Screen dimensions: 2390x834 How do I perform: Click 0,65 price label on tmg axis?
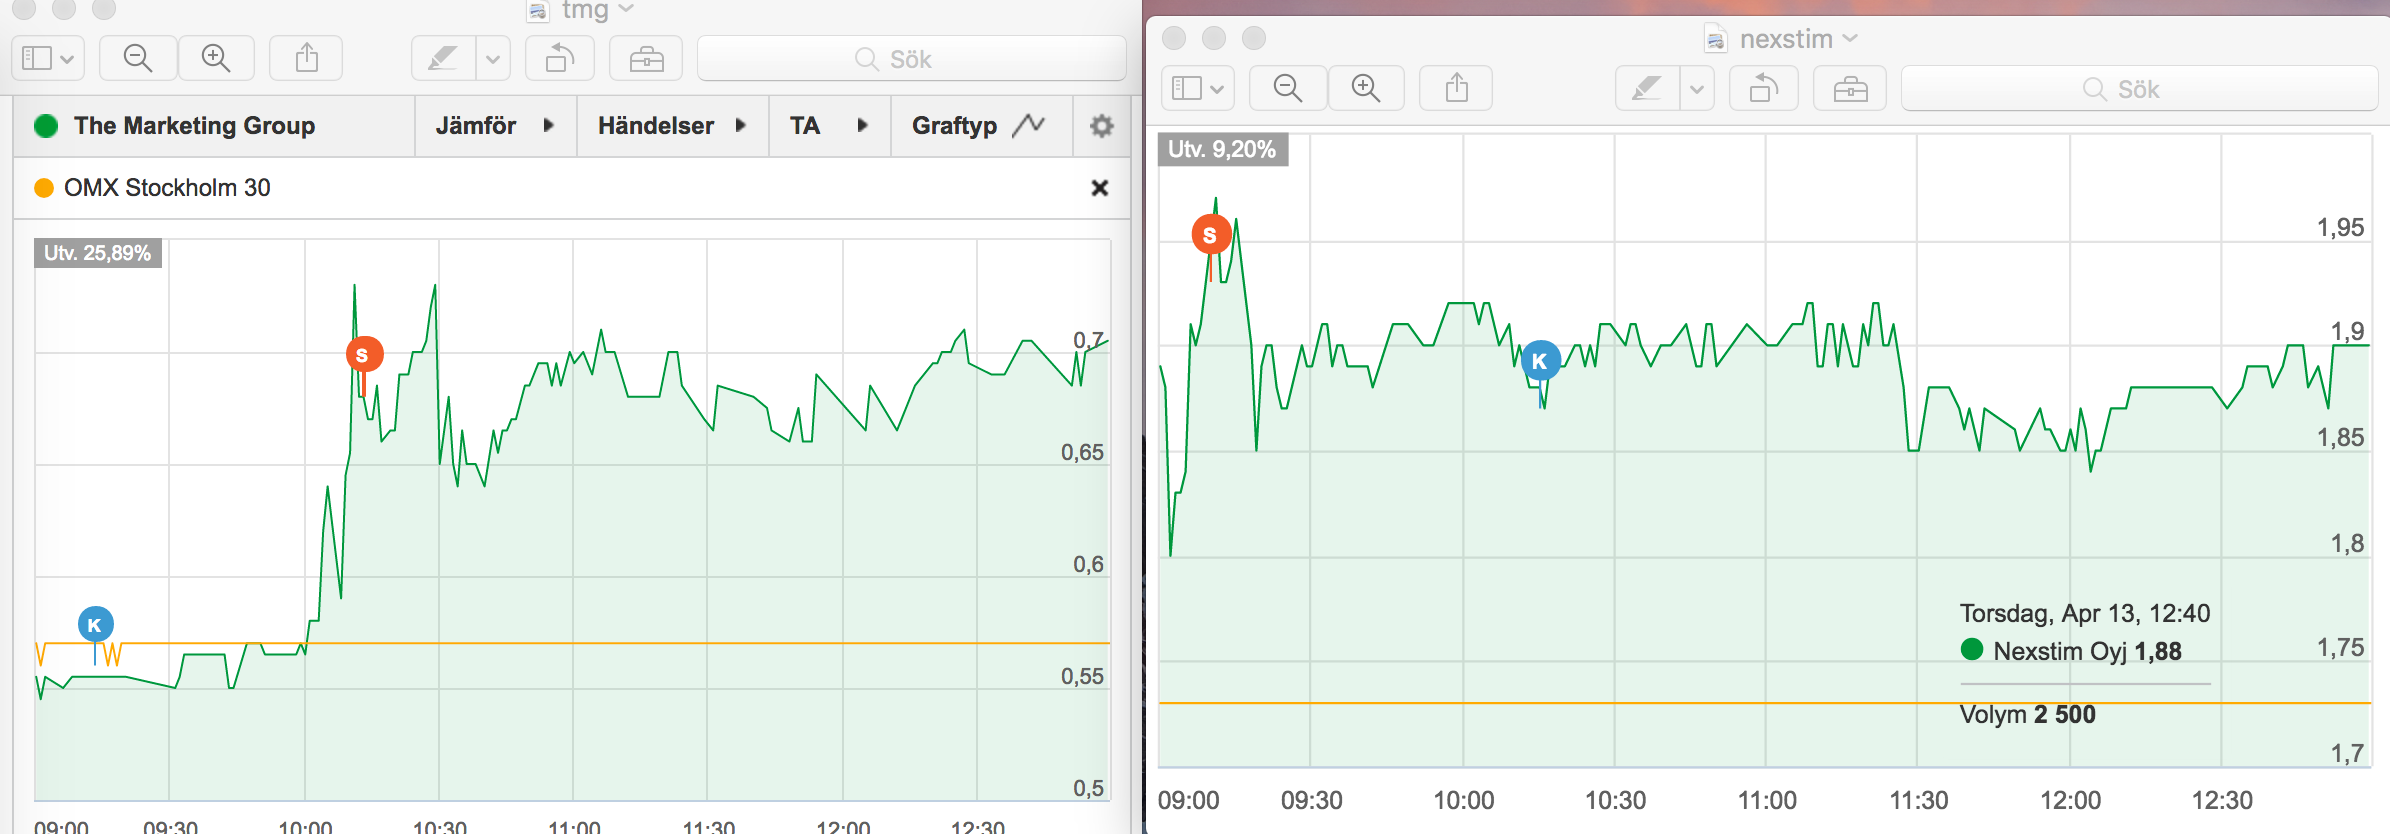(x=1082, y=452)
